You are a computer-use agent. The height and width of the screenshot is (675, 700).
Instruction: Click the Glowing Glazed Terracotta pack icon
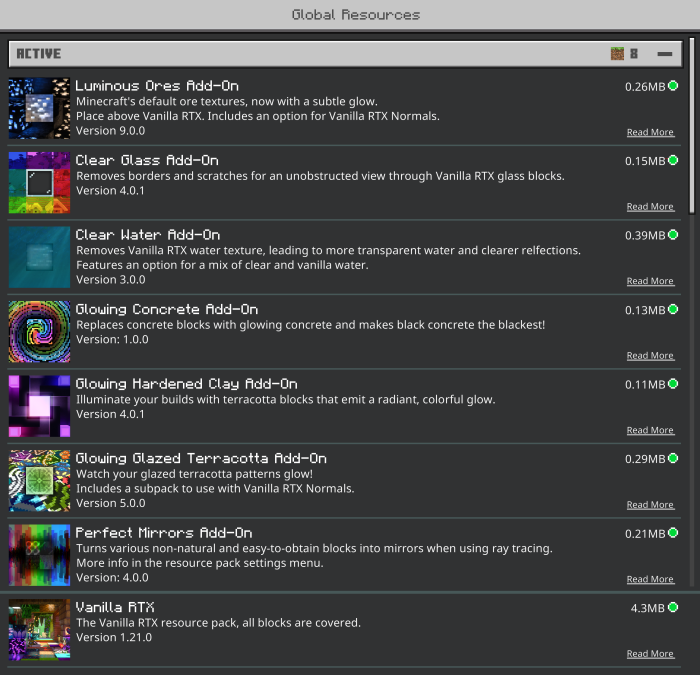click(x=39, y=480)
